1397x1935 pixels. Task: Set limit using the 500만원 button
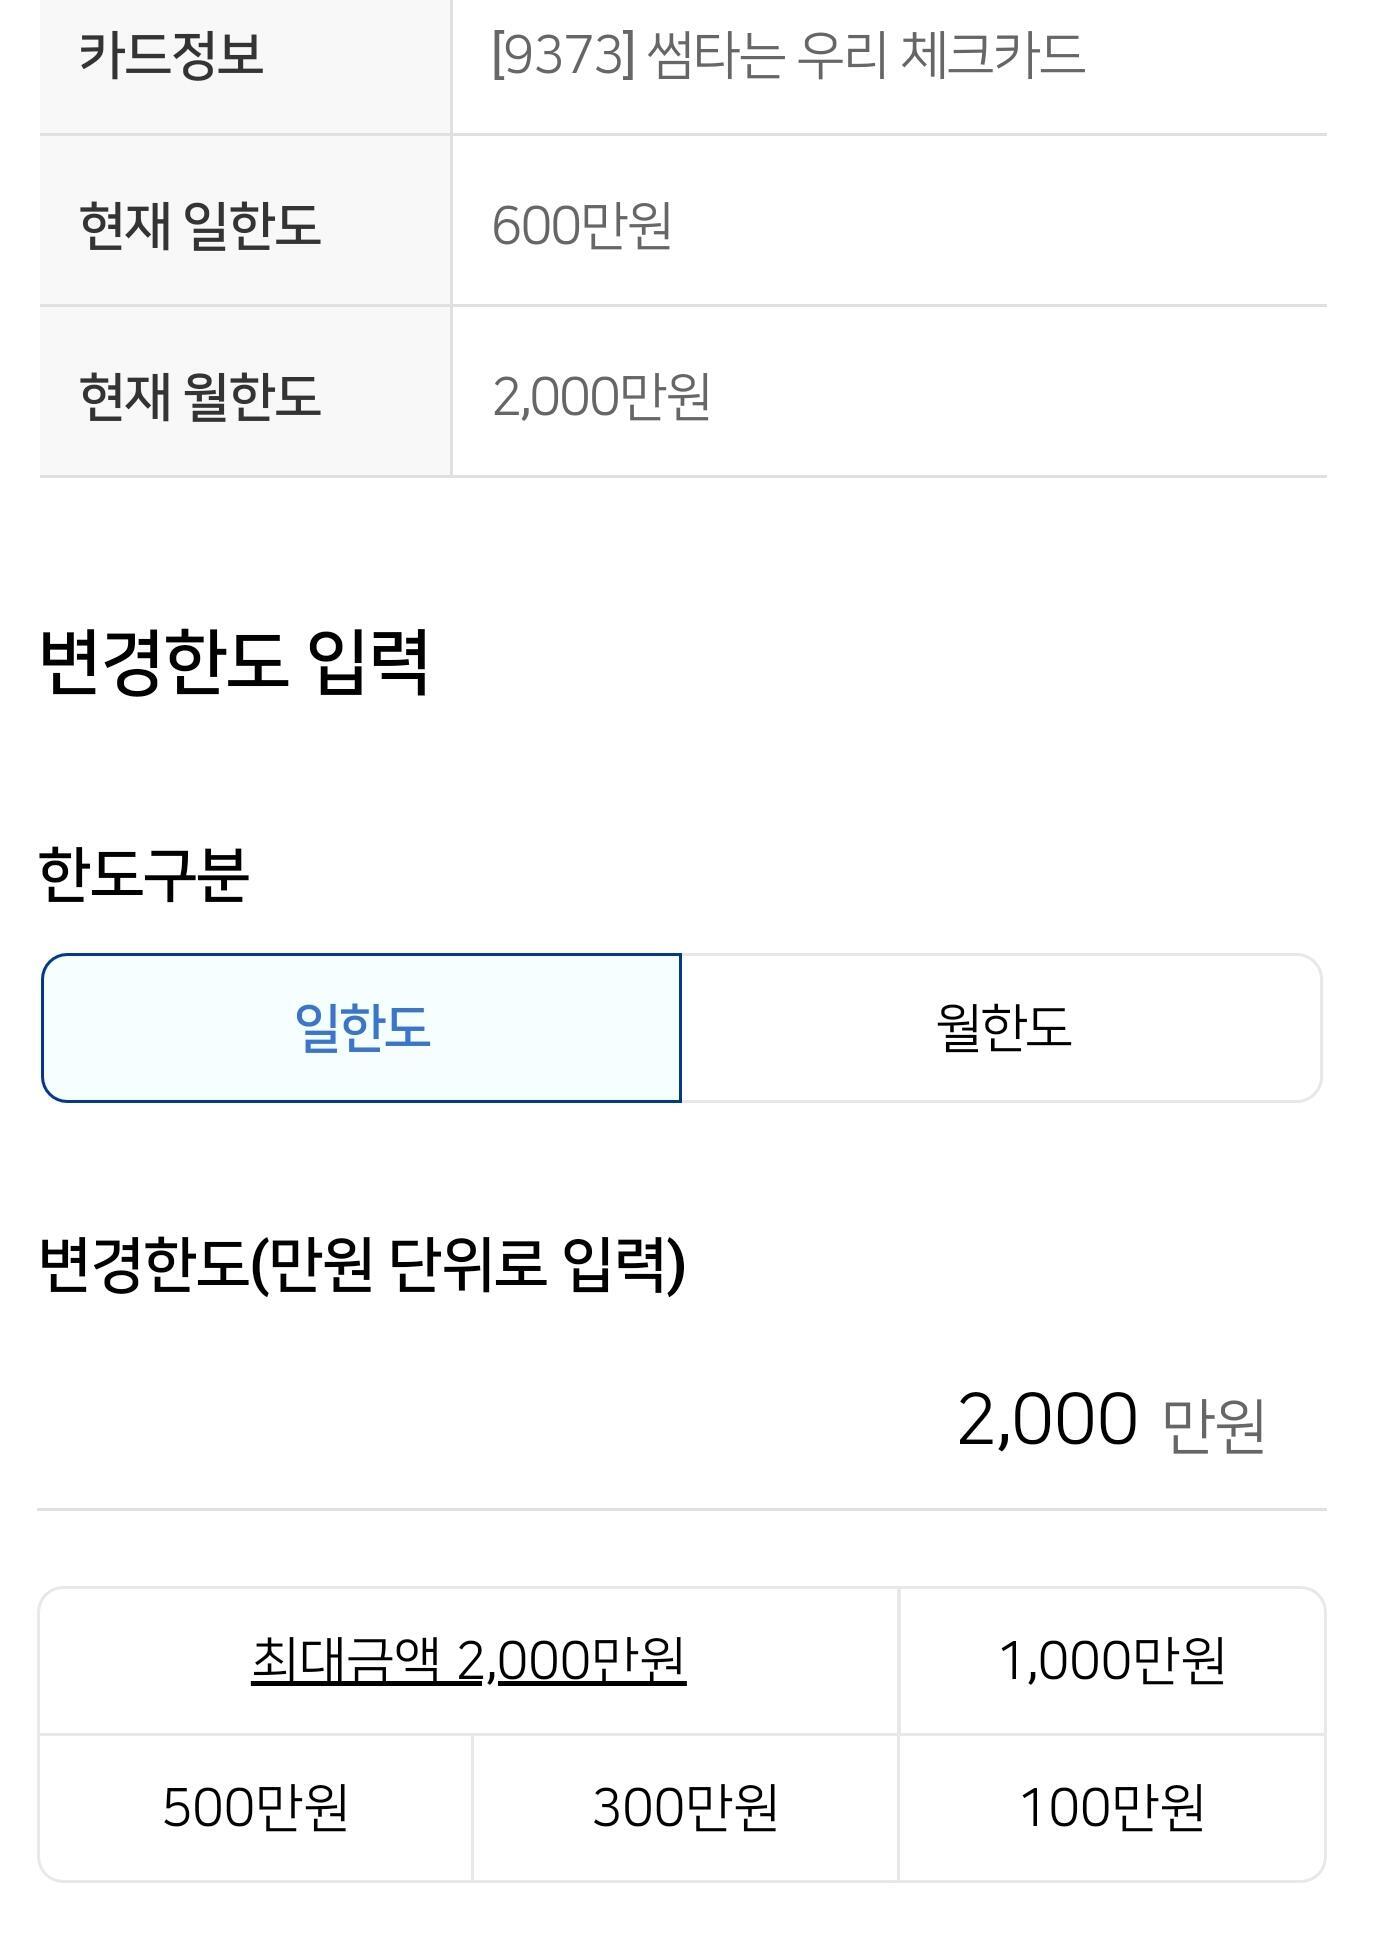(x=256, y=1808)
